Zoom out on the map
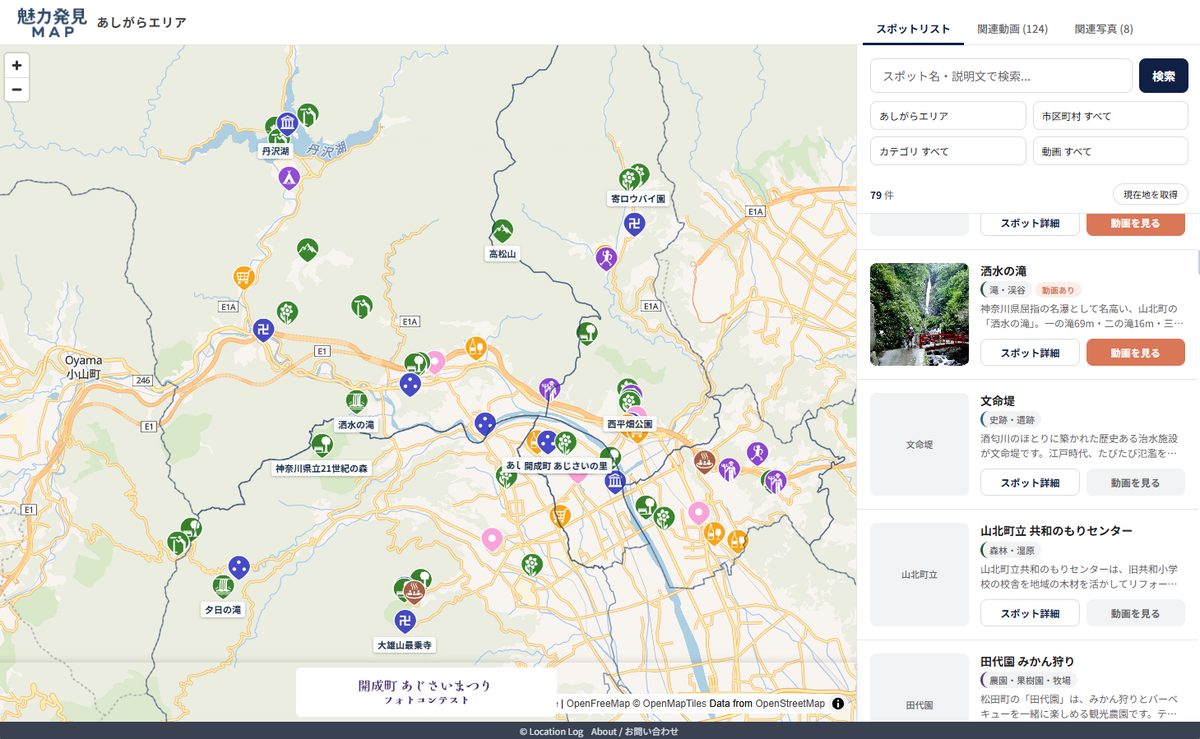The width and height of the screenshot is (1200, 739). tap(17, 89)
